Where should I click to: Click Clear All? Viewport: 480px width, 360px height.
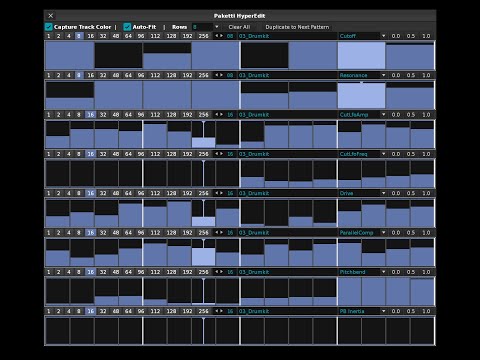pos(239,27)
